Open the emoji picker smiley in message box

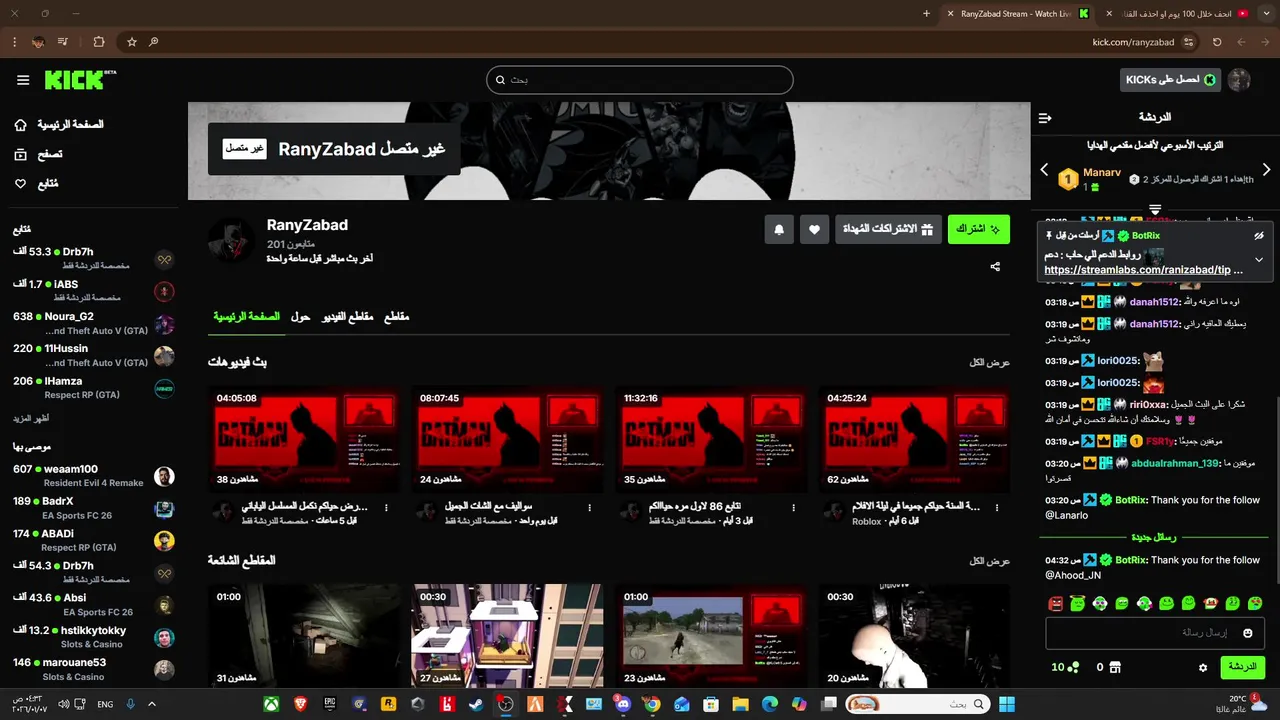(1247, 633)
